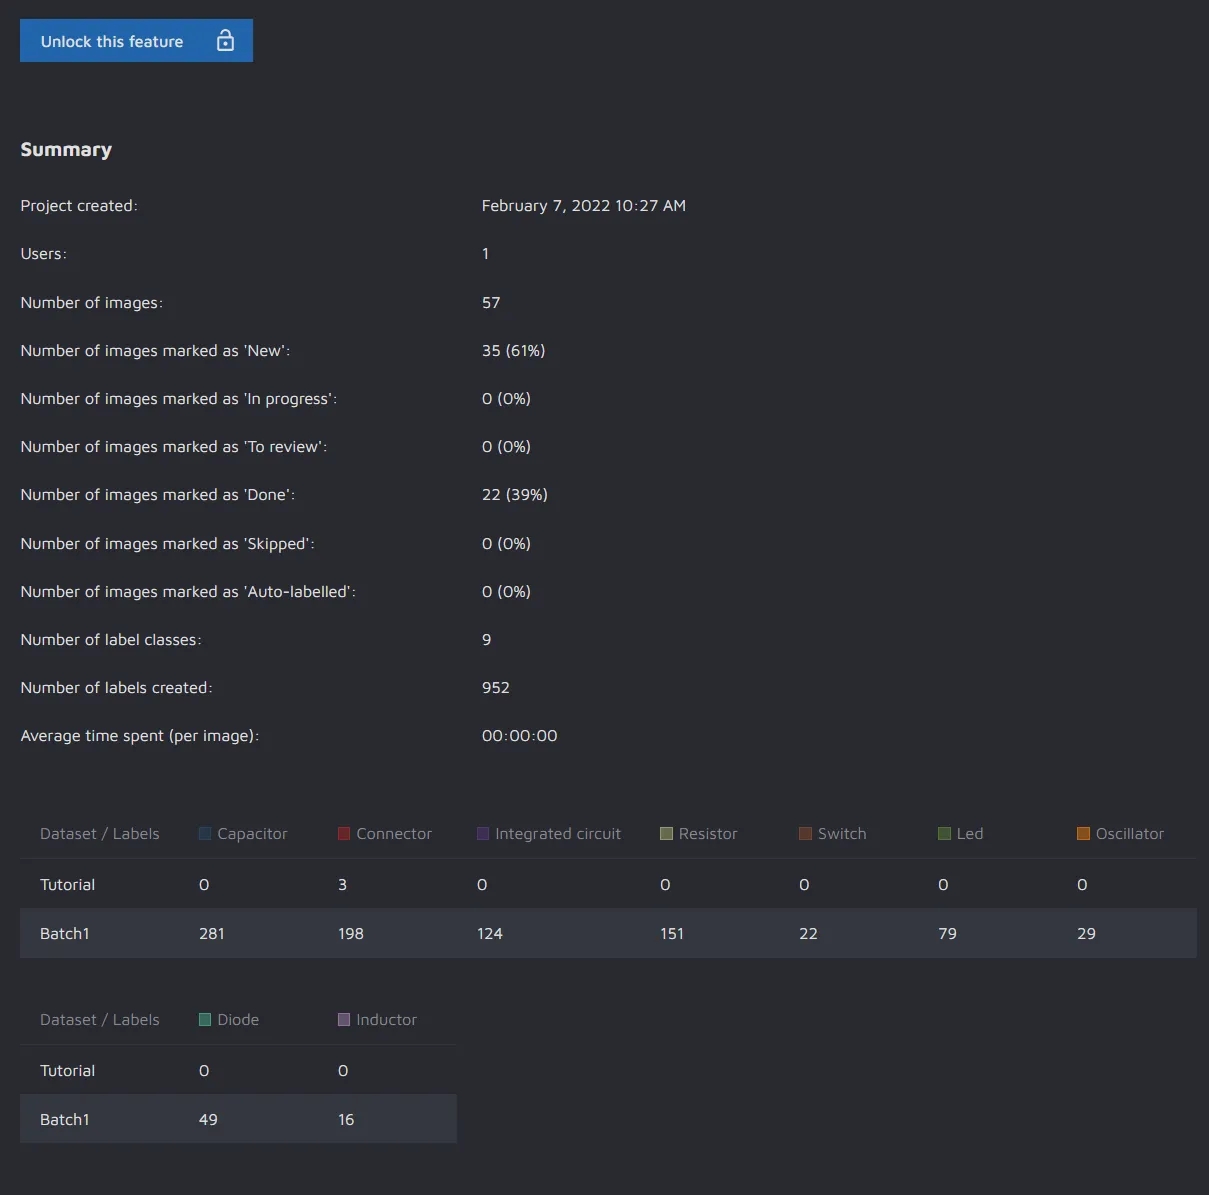The height and width of the screenshot is (1195, 1209).
Task: Click Batch1 in the Diode/Inductor table
Action: click(x=65, y=1119)
